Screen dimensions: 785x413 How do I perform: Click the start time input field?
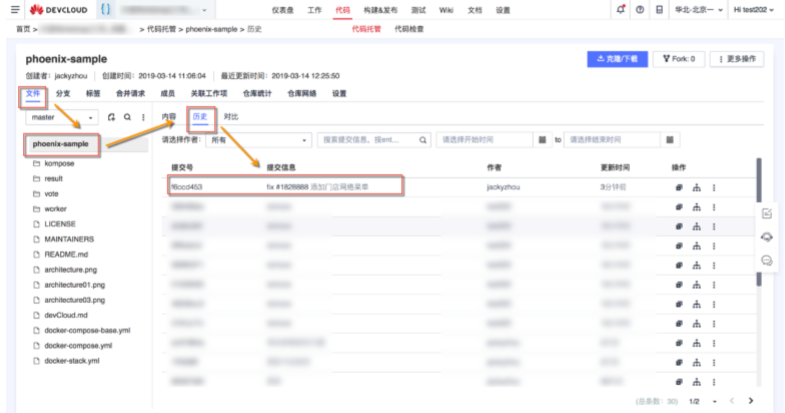pyautogui.click(x=485, y=140)
